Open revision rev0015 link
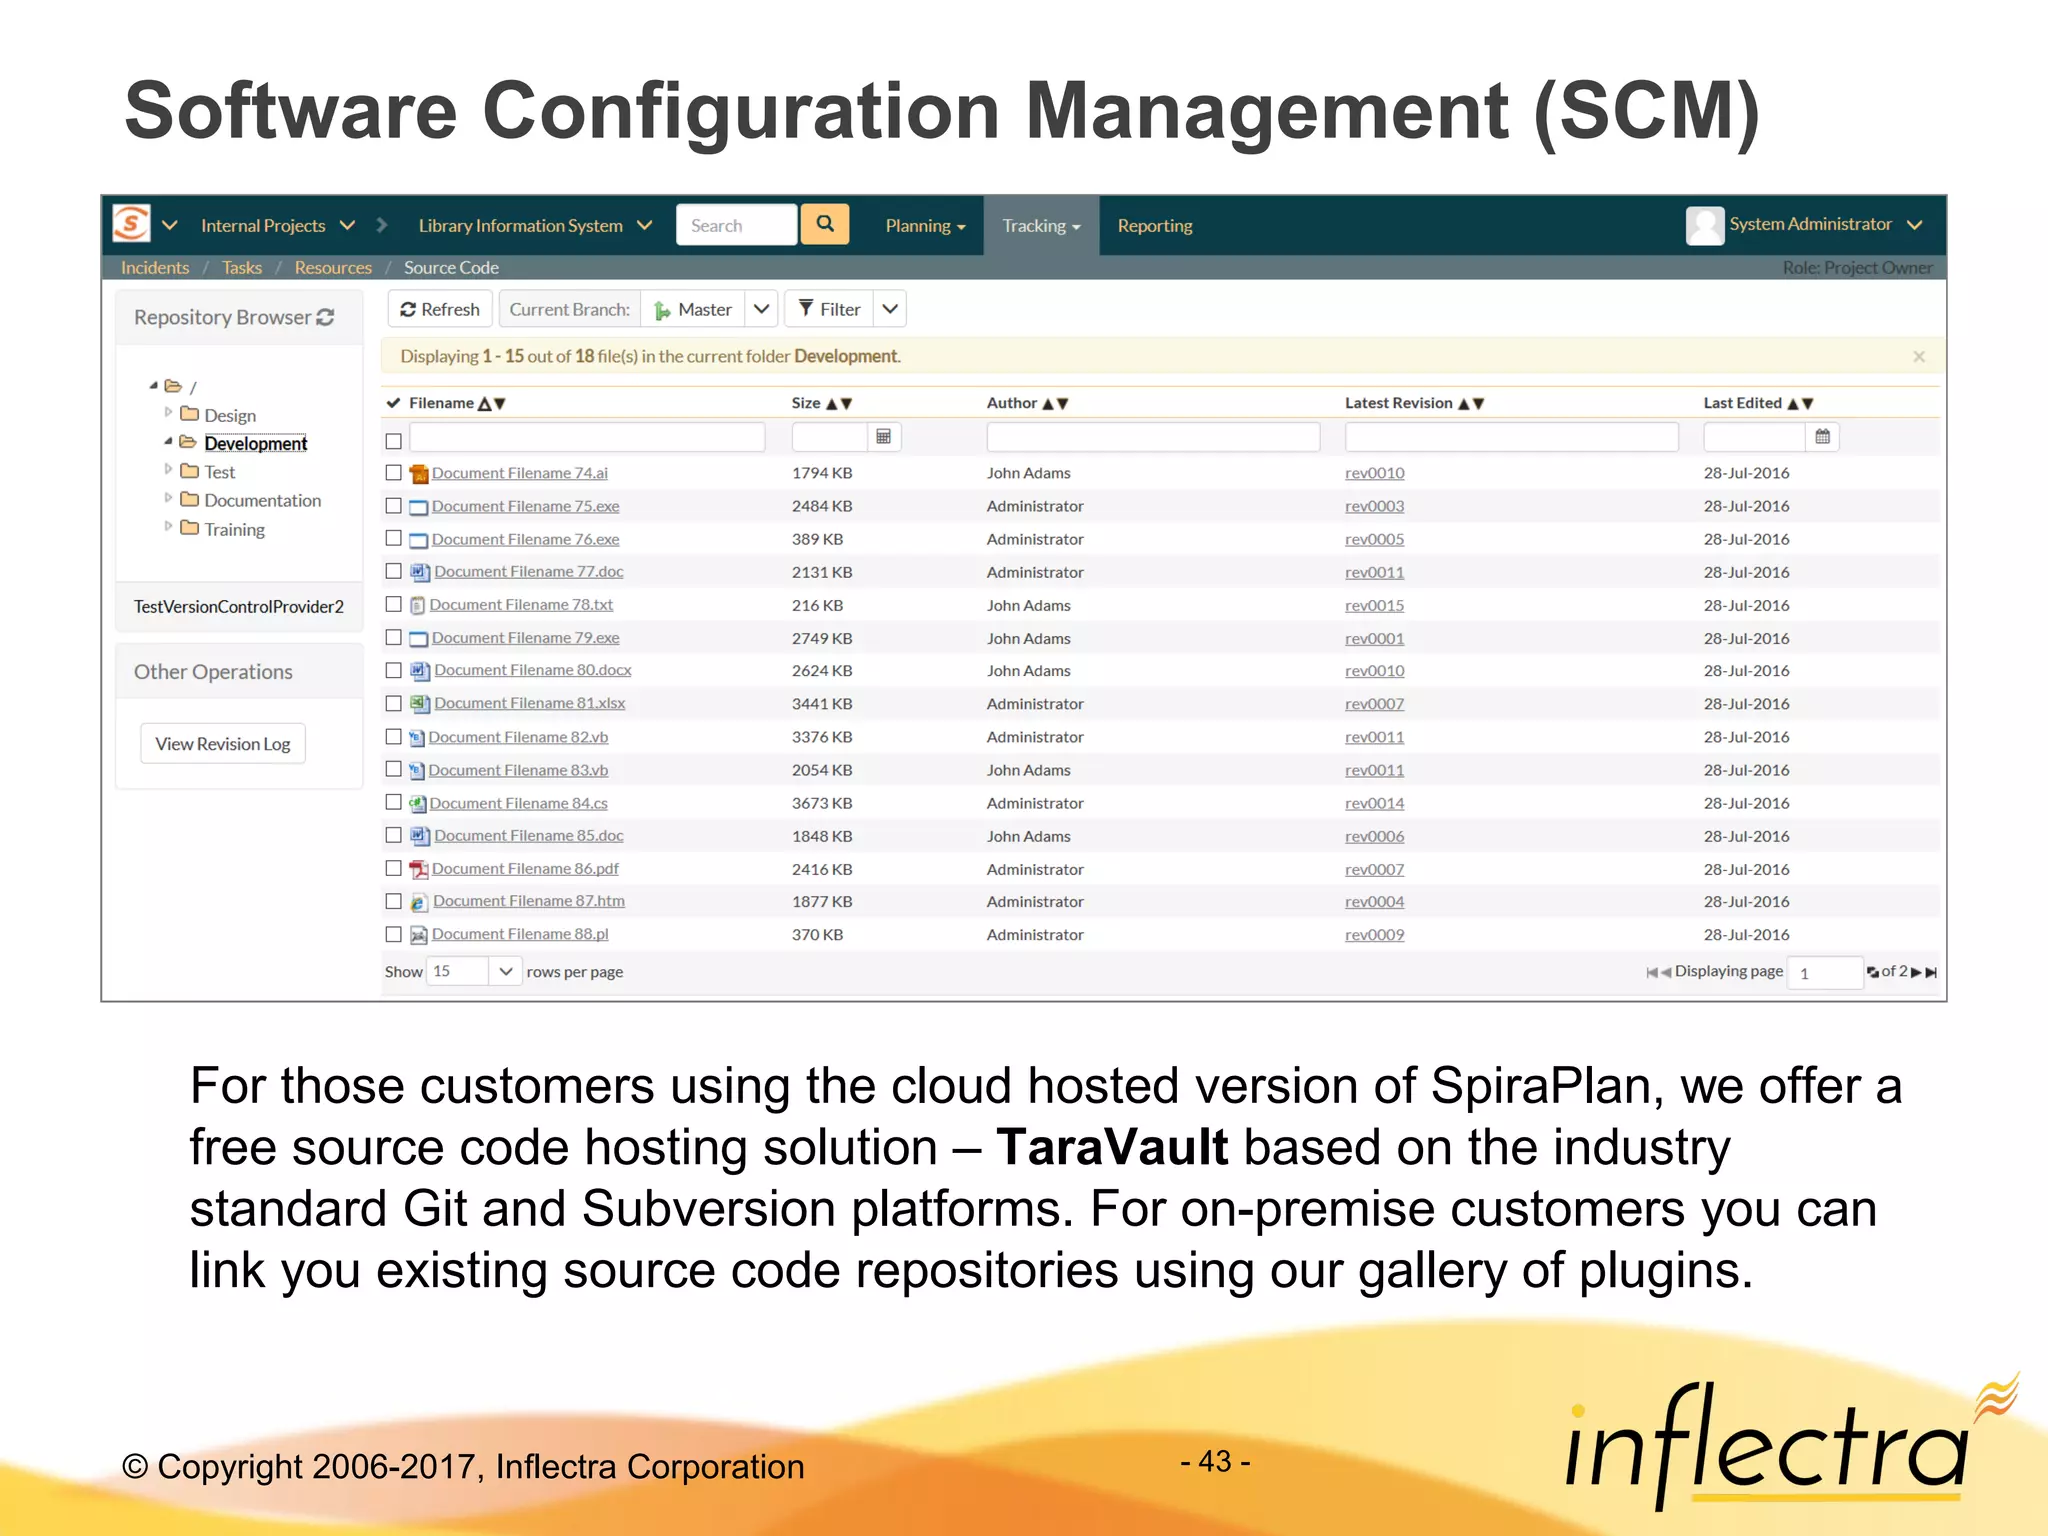The image size is (2048, 1536). pyautogui.click(x=1374, y=605)
